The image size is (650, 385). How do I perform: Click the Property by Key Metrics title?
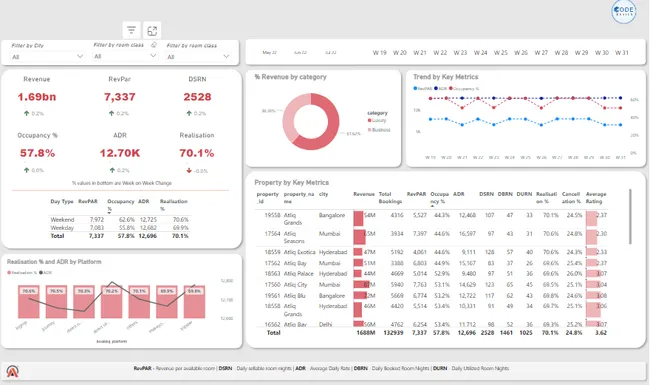pos(291,182)
